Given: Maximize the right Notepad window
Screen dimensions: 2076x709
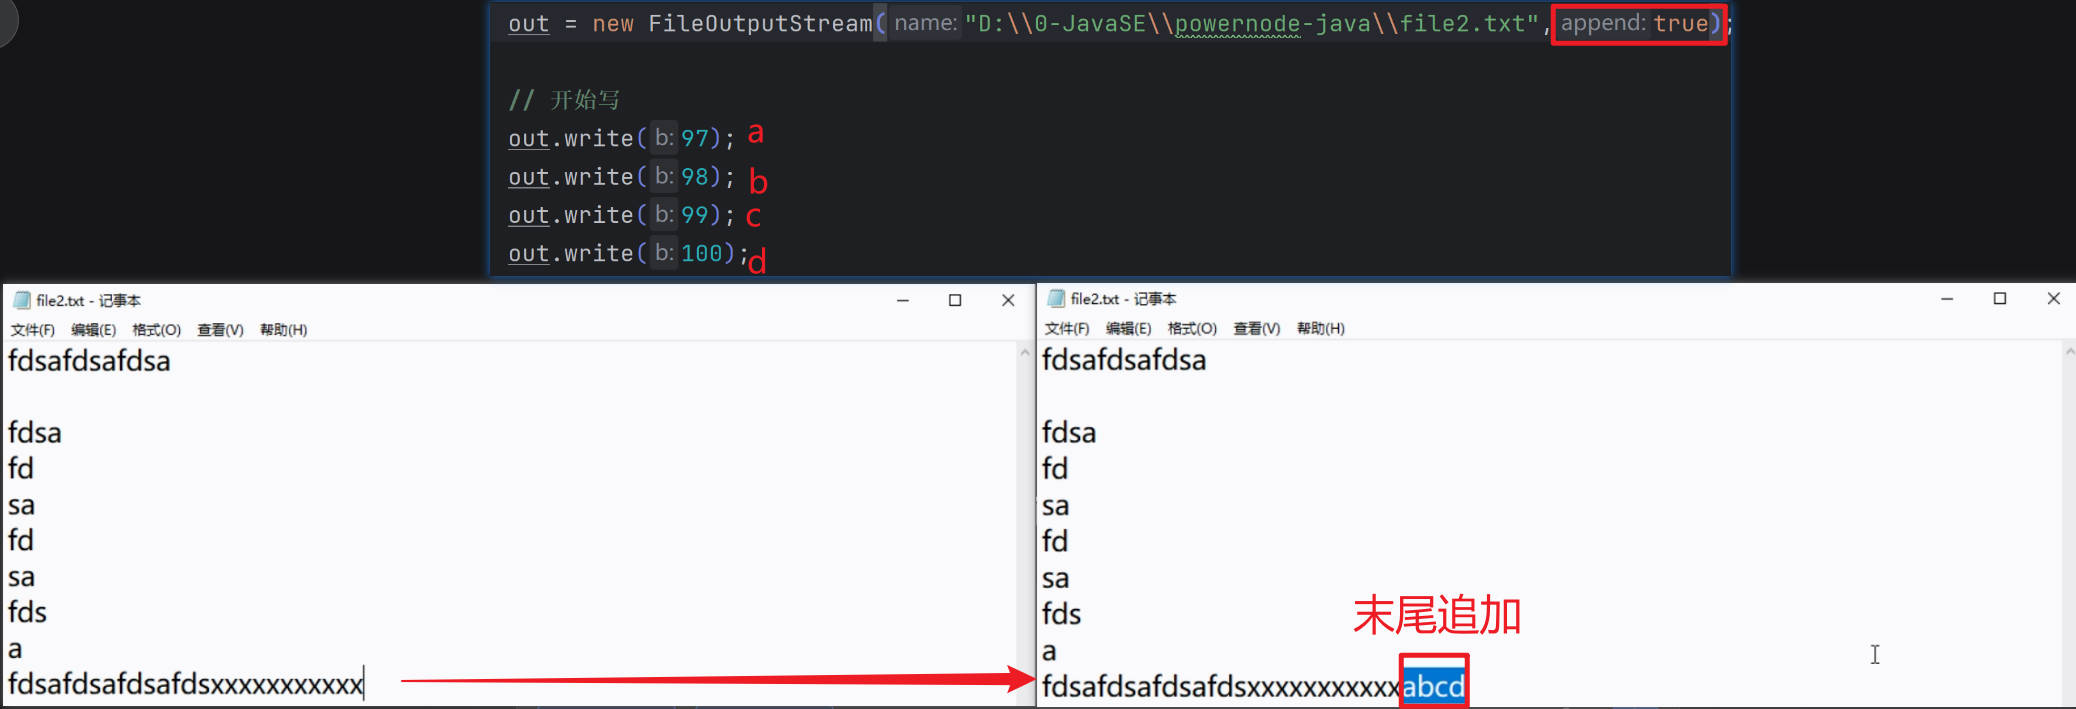Looking at the screenshot, I should (2000, 298).
